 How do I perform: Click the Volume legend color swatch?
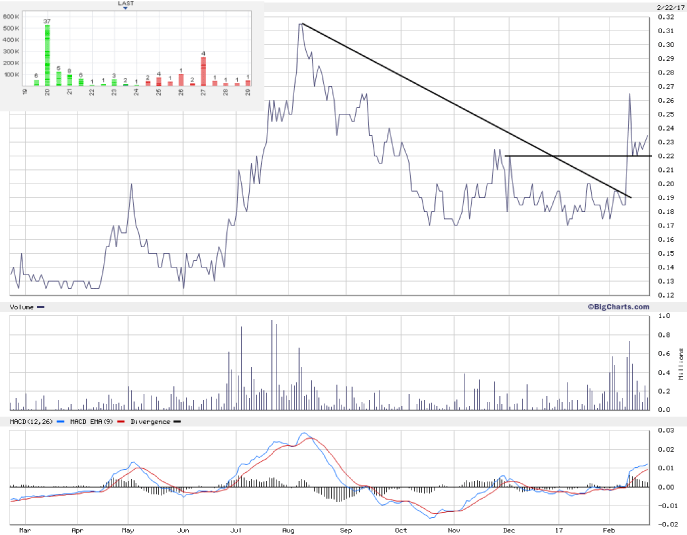coord(41,308)
